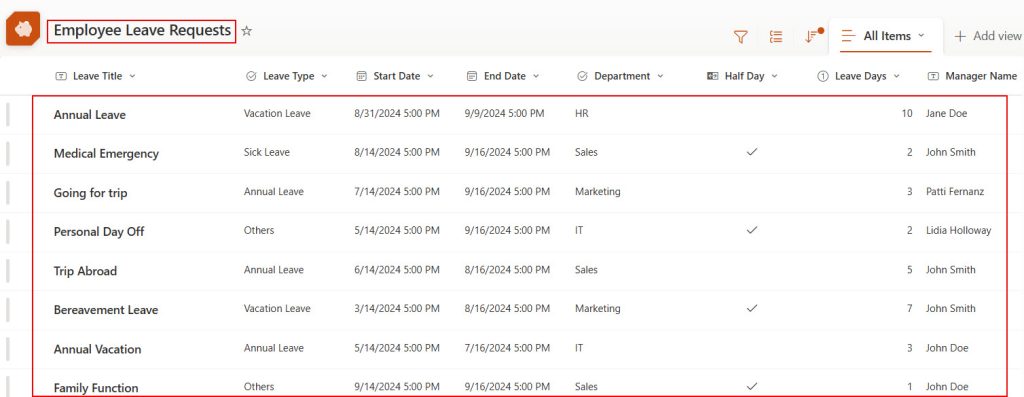Click the End Date calendar icon
Screen dimensions: 1024x397
click(472, 76)
